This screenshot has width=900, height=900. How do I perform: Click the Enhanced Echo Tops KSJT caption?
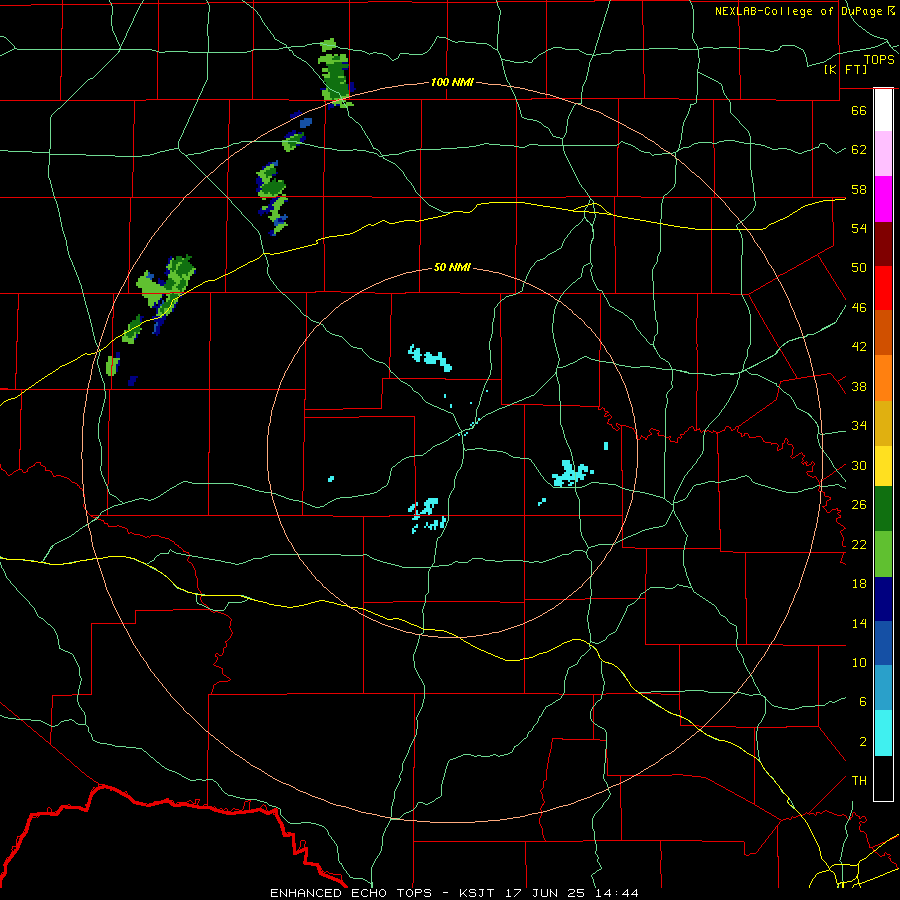[454, 893]
